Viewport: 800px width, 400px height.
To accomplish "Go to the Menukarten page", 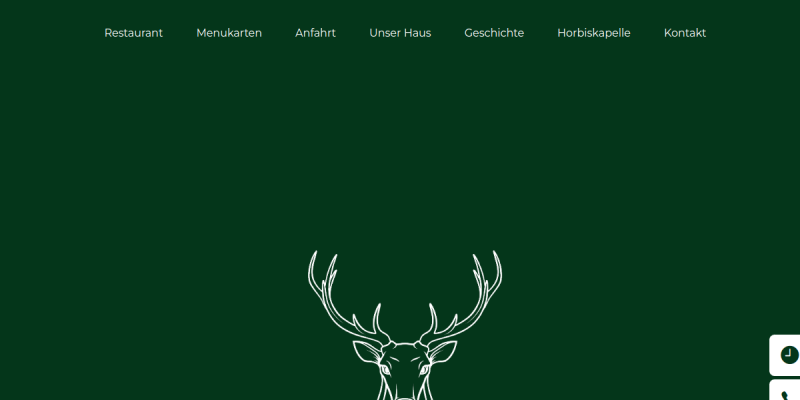I will [229, 33].
